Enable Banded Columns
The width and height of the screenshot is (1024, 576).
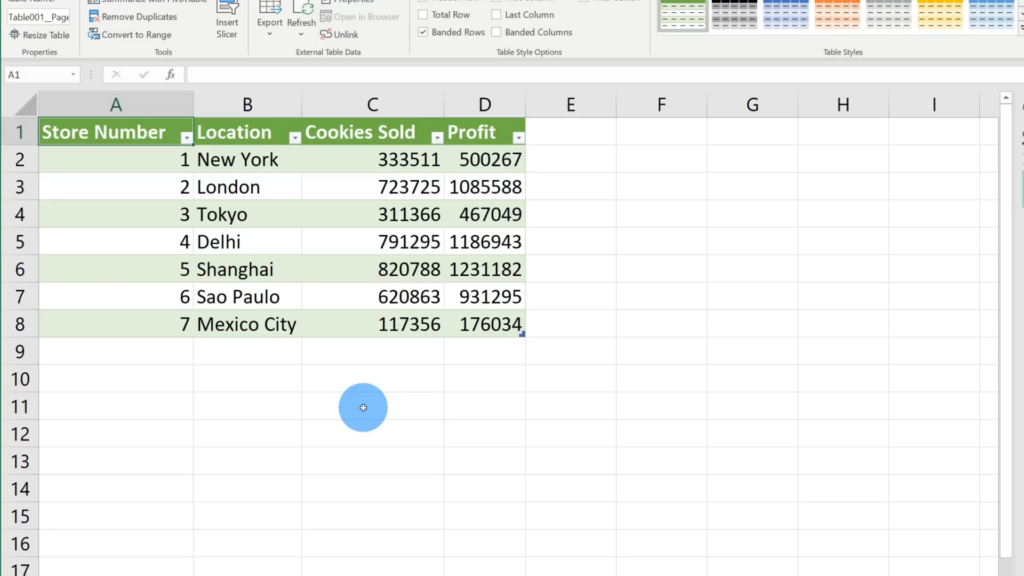click(x=496, y=31)
